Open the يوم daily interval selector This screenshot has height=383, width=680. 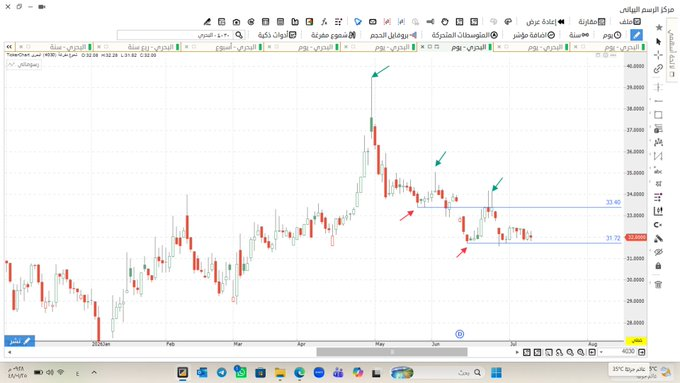[612, 35]
